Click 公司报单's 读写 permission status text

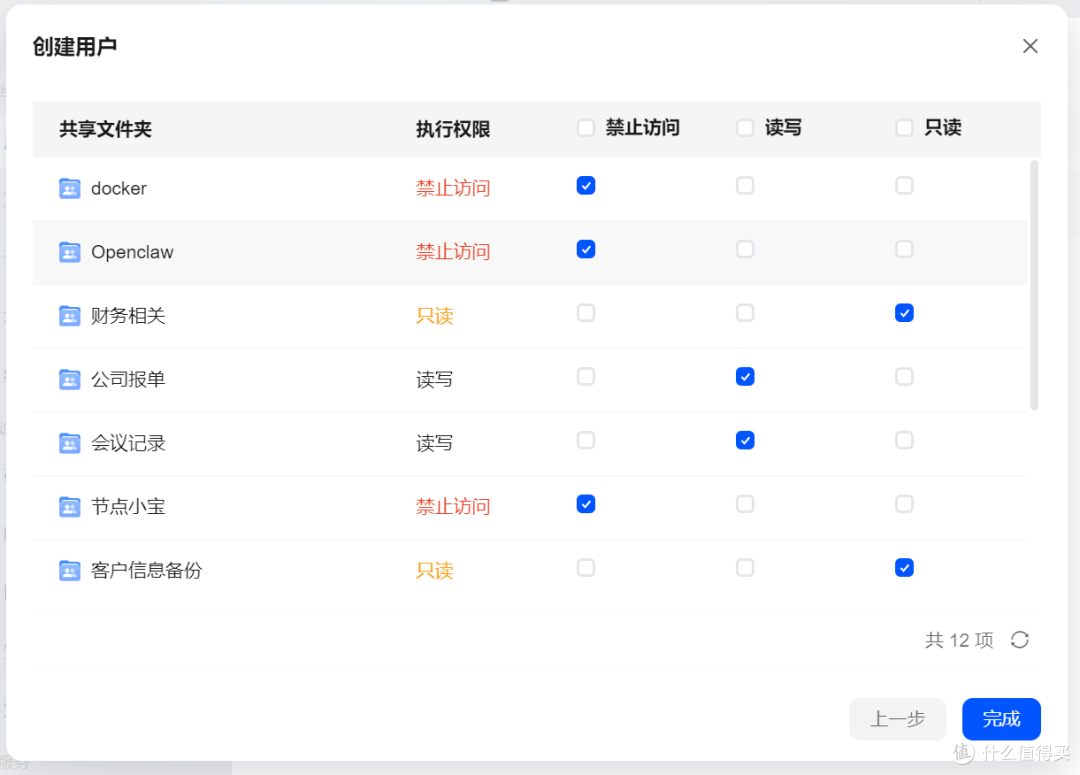pyautogui.click(x=435, y=380)
